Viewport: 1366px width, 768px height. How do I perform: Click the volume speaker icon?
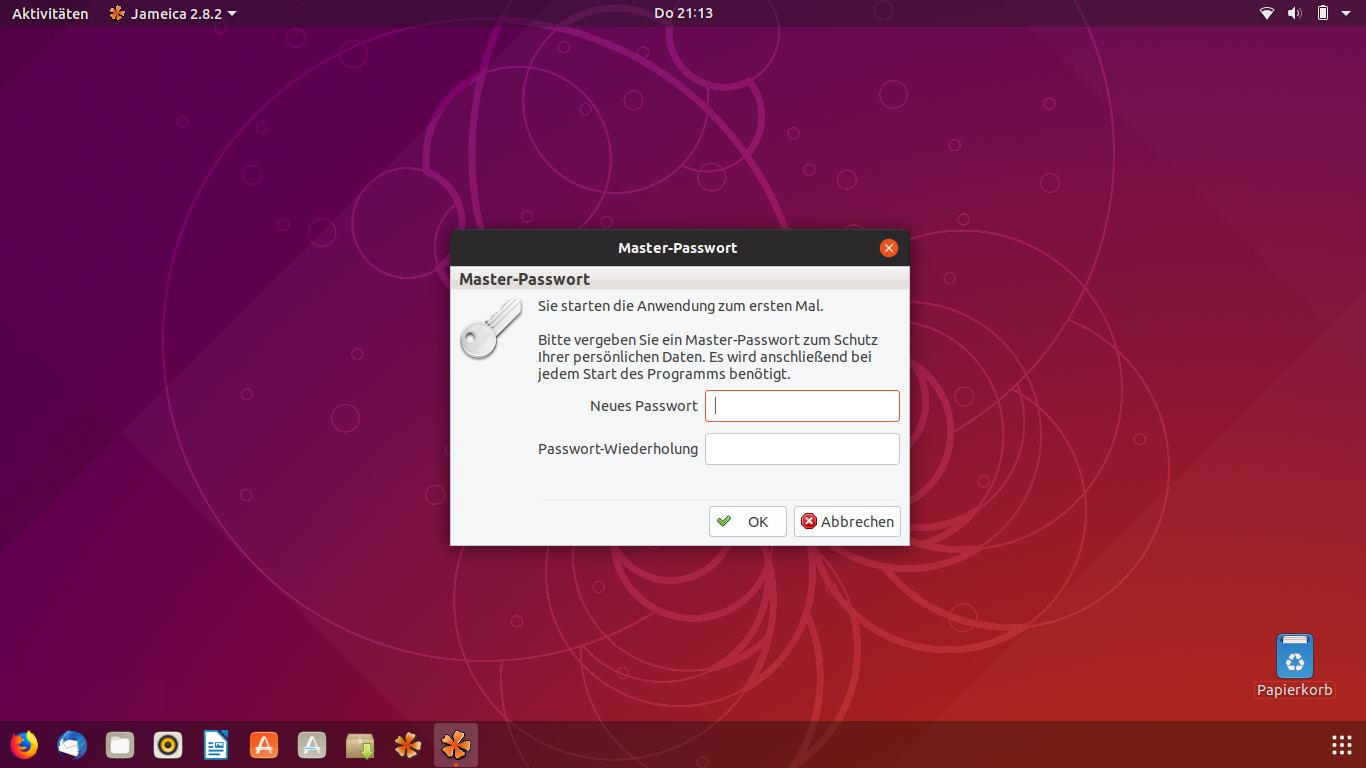(1294, 14)
